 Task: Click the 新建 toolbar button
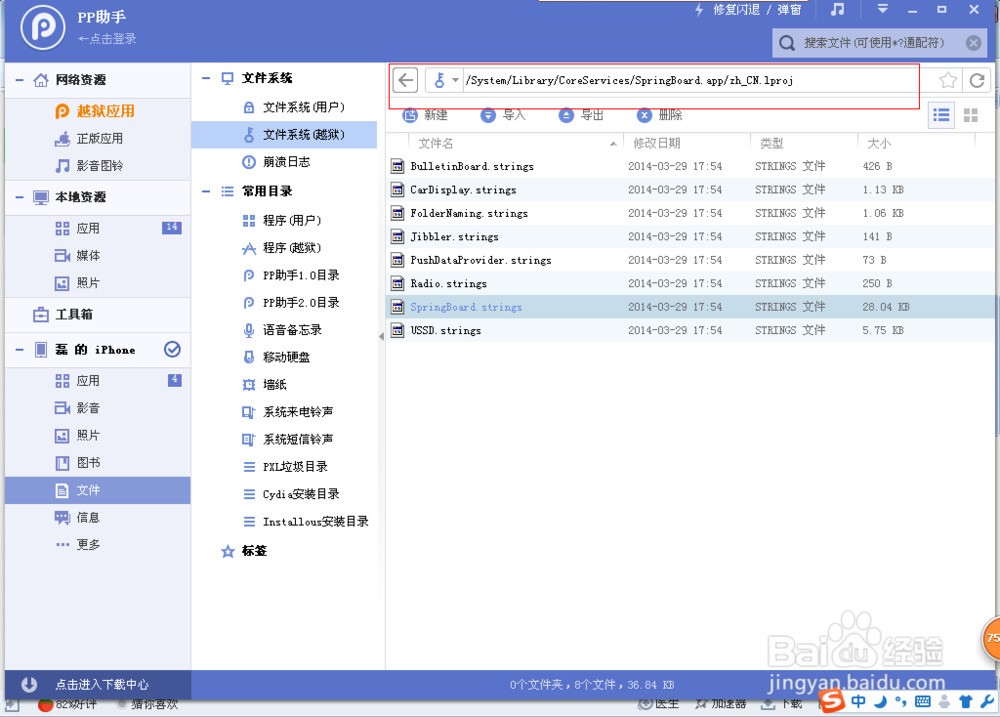click(425, 115)
